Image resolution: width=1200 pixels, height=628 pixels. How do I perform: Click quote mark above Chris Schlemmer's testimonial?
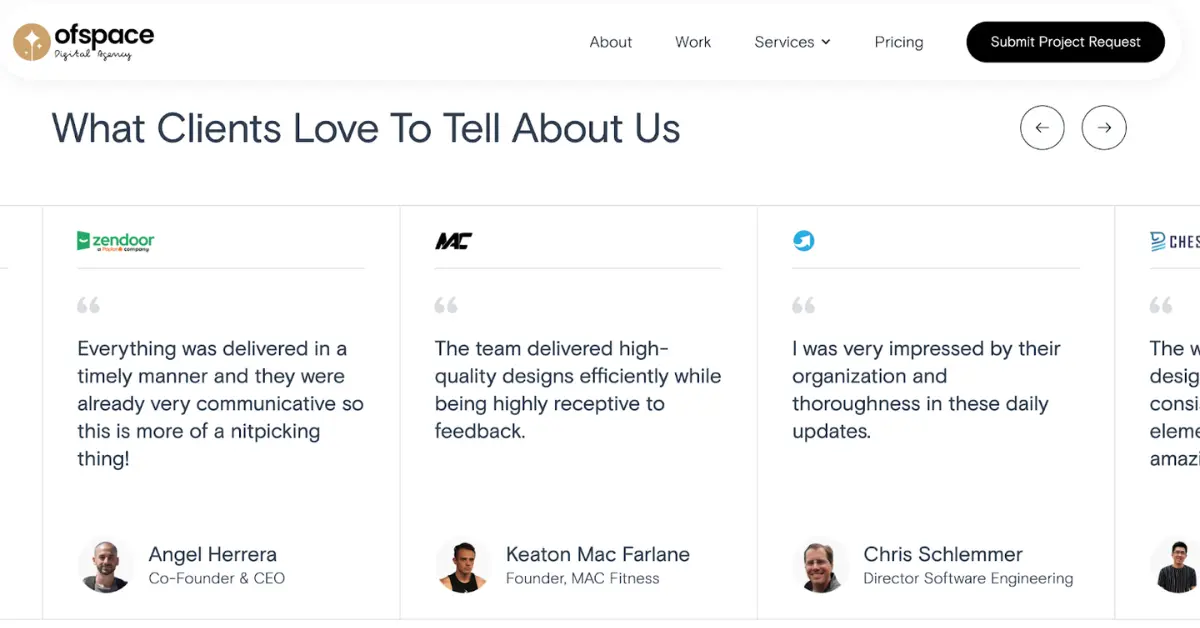[803, 305]
